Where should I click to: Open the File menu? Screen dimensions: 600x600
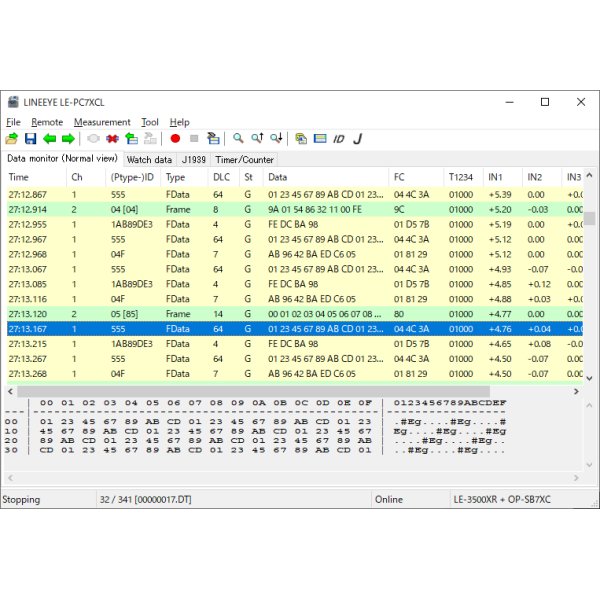click(x=13, y=122)
